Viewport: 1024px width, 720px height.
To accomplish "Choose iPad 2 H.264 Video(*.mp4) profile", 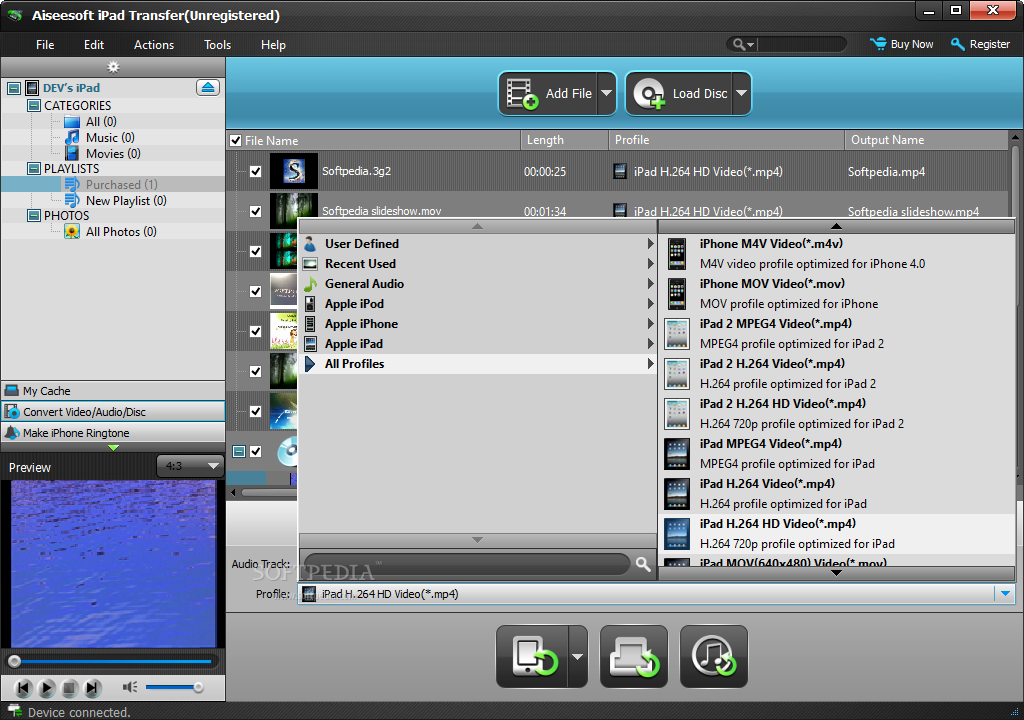I will coord(838,374).
